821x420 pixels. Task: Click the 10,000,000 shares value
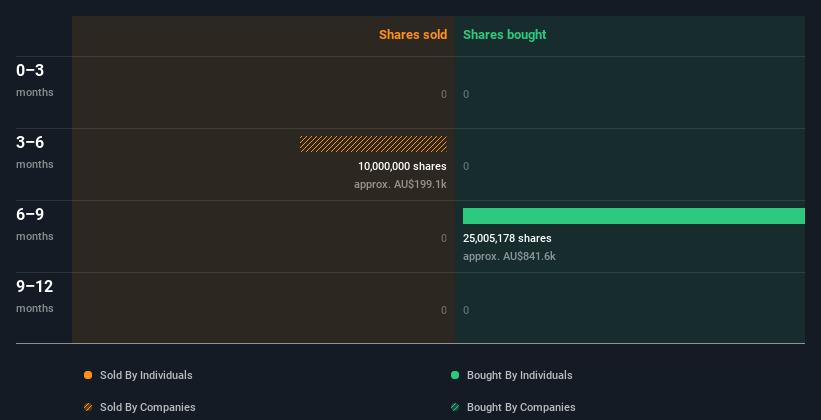402,167
